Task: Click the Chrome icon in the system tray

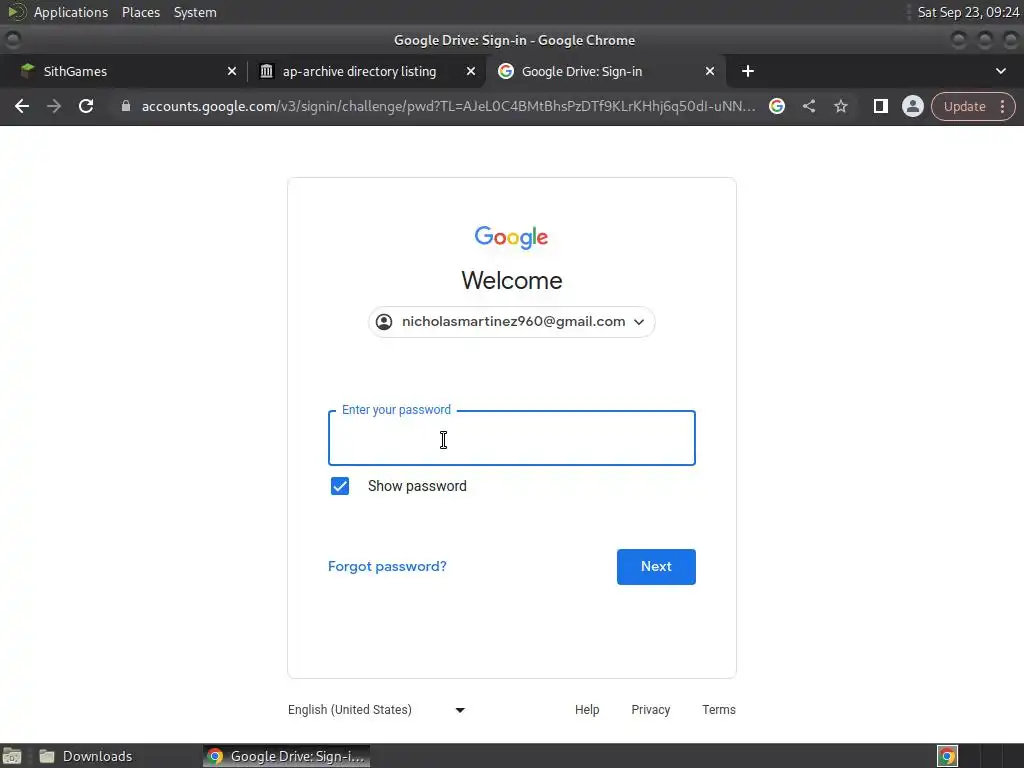Action: pos(947,756)
